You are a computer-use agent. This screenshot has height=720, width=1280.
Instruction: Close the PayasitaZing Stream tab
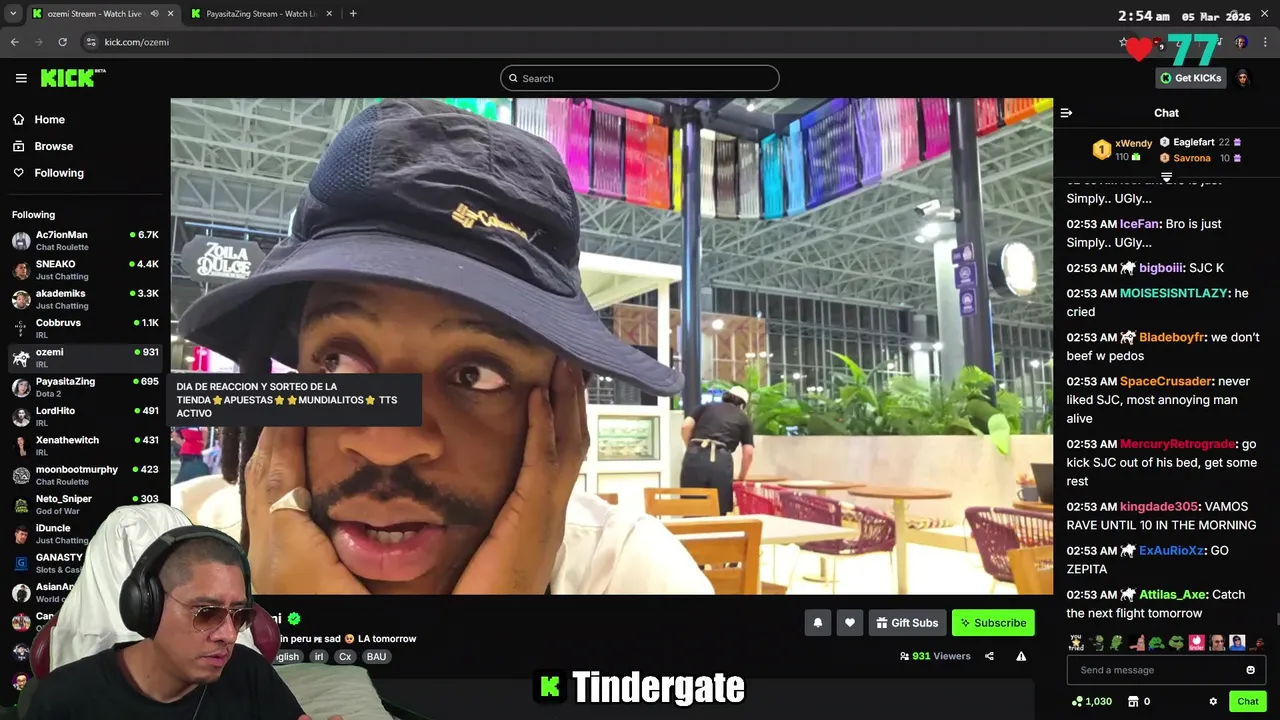[330, 14]
